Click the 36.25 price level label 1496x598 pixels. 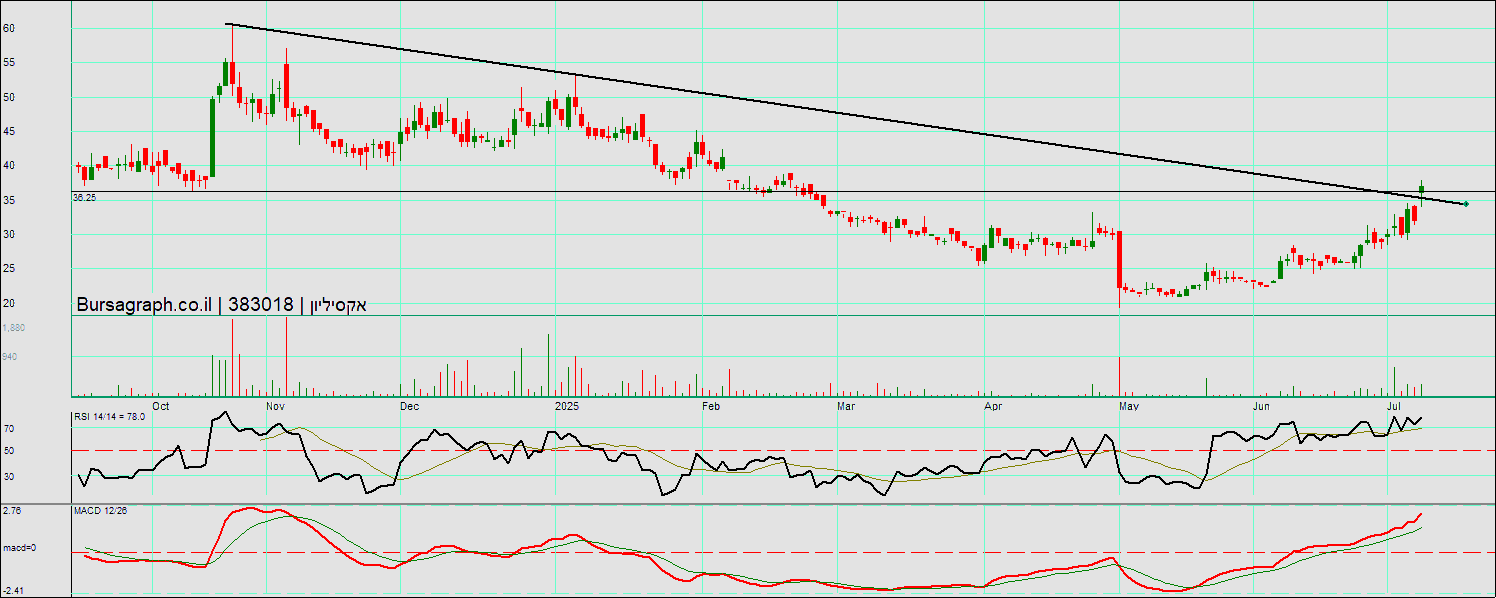click(84, 198)
